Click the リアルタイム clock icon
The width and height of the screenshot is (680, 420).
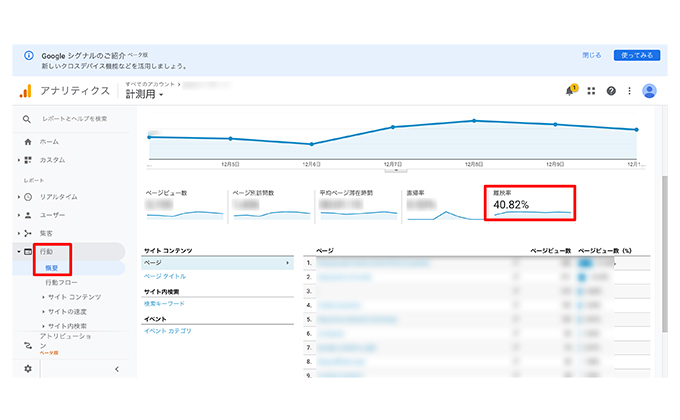(x=28, y=197)
